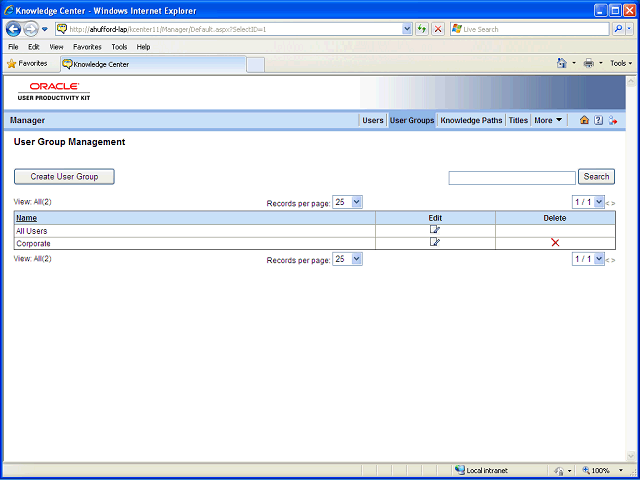Click the user group search text field
Screen dimensions: 640x480
[x=512, y=178]
